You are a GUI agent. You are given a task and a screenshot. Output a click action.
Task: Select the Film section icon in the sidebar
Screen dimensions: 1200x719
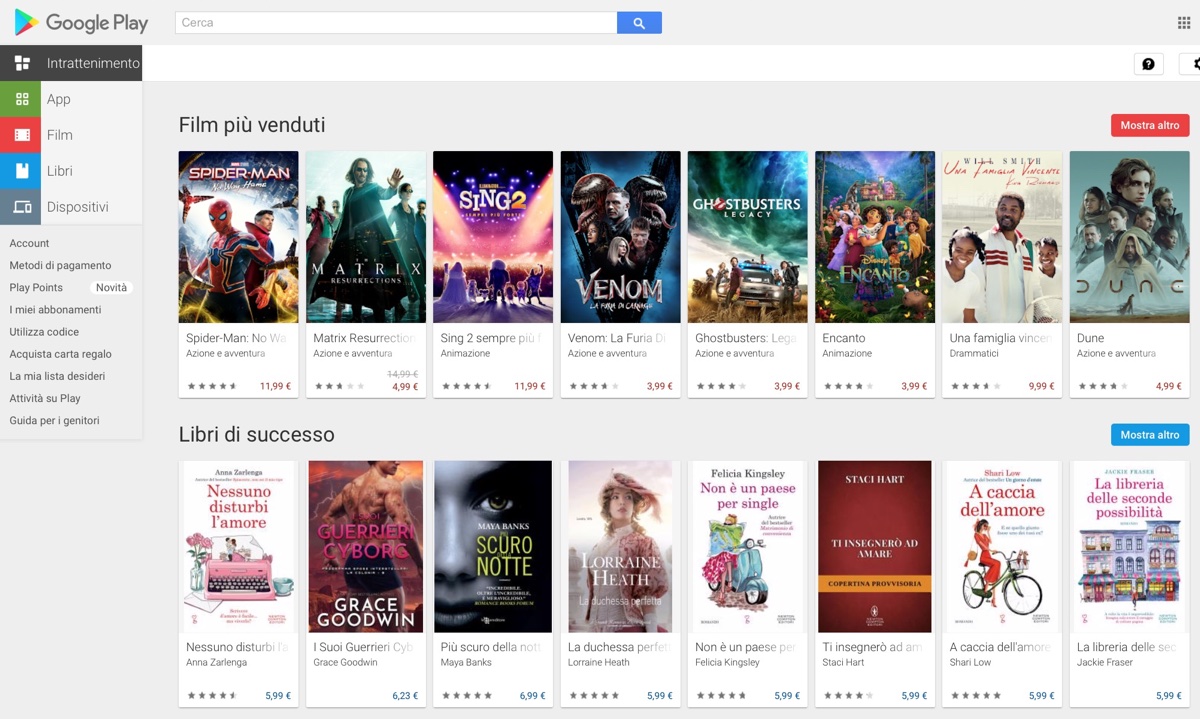tap(22, 135)
